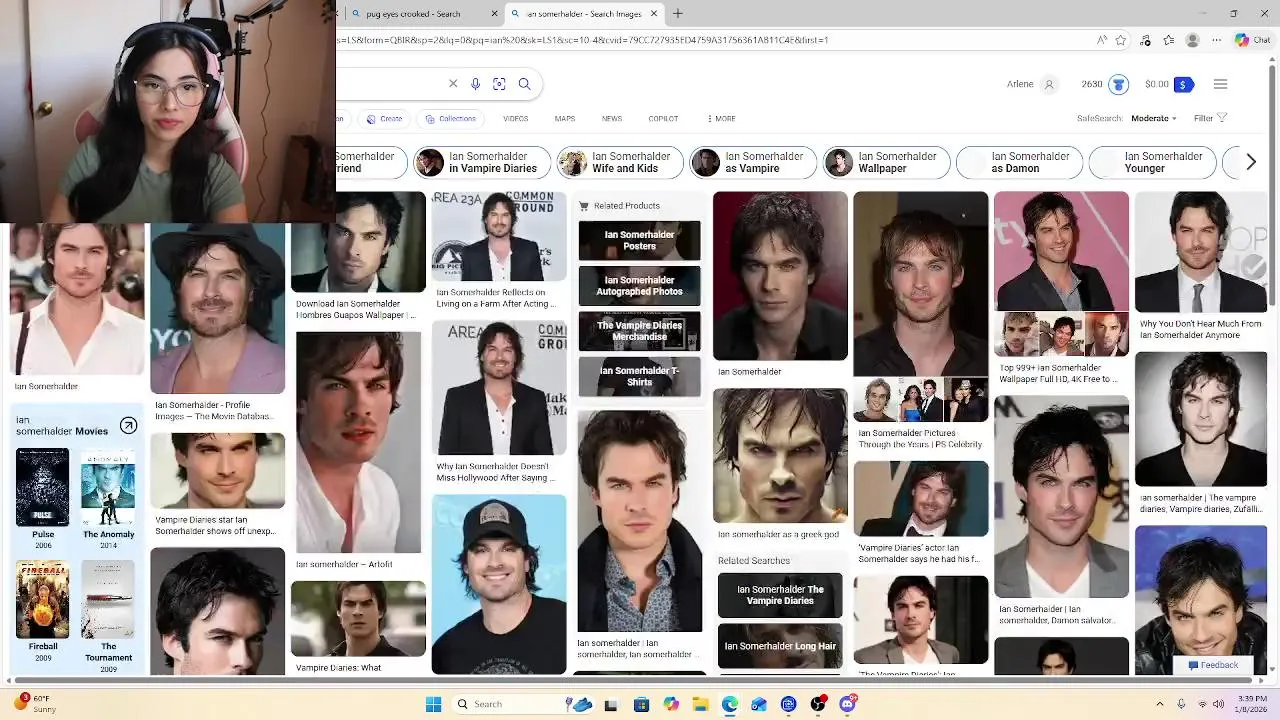This screenshot has width=1280, height=720.
Task: Open visual search camera icon
Action: click(x=499, y=84)
